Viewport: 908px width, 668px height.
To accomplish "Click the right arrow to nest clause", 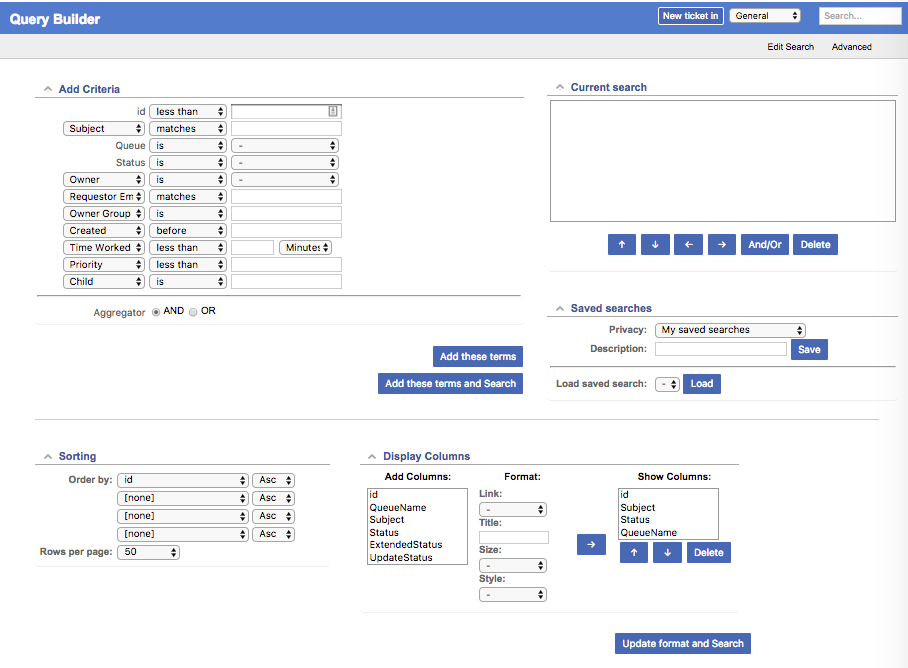I will [x=721, y=244].
